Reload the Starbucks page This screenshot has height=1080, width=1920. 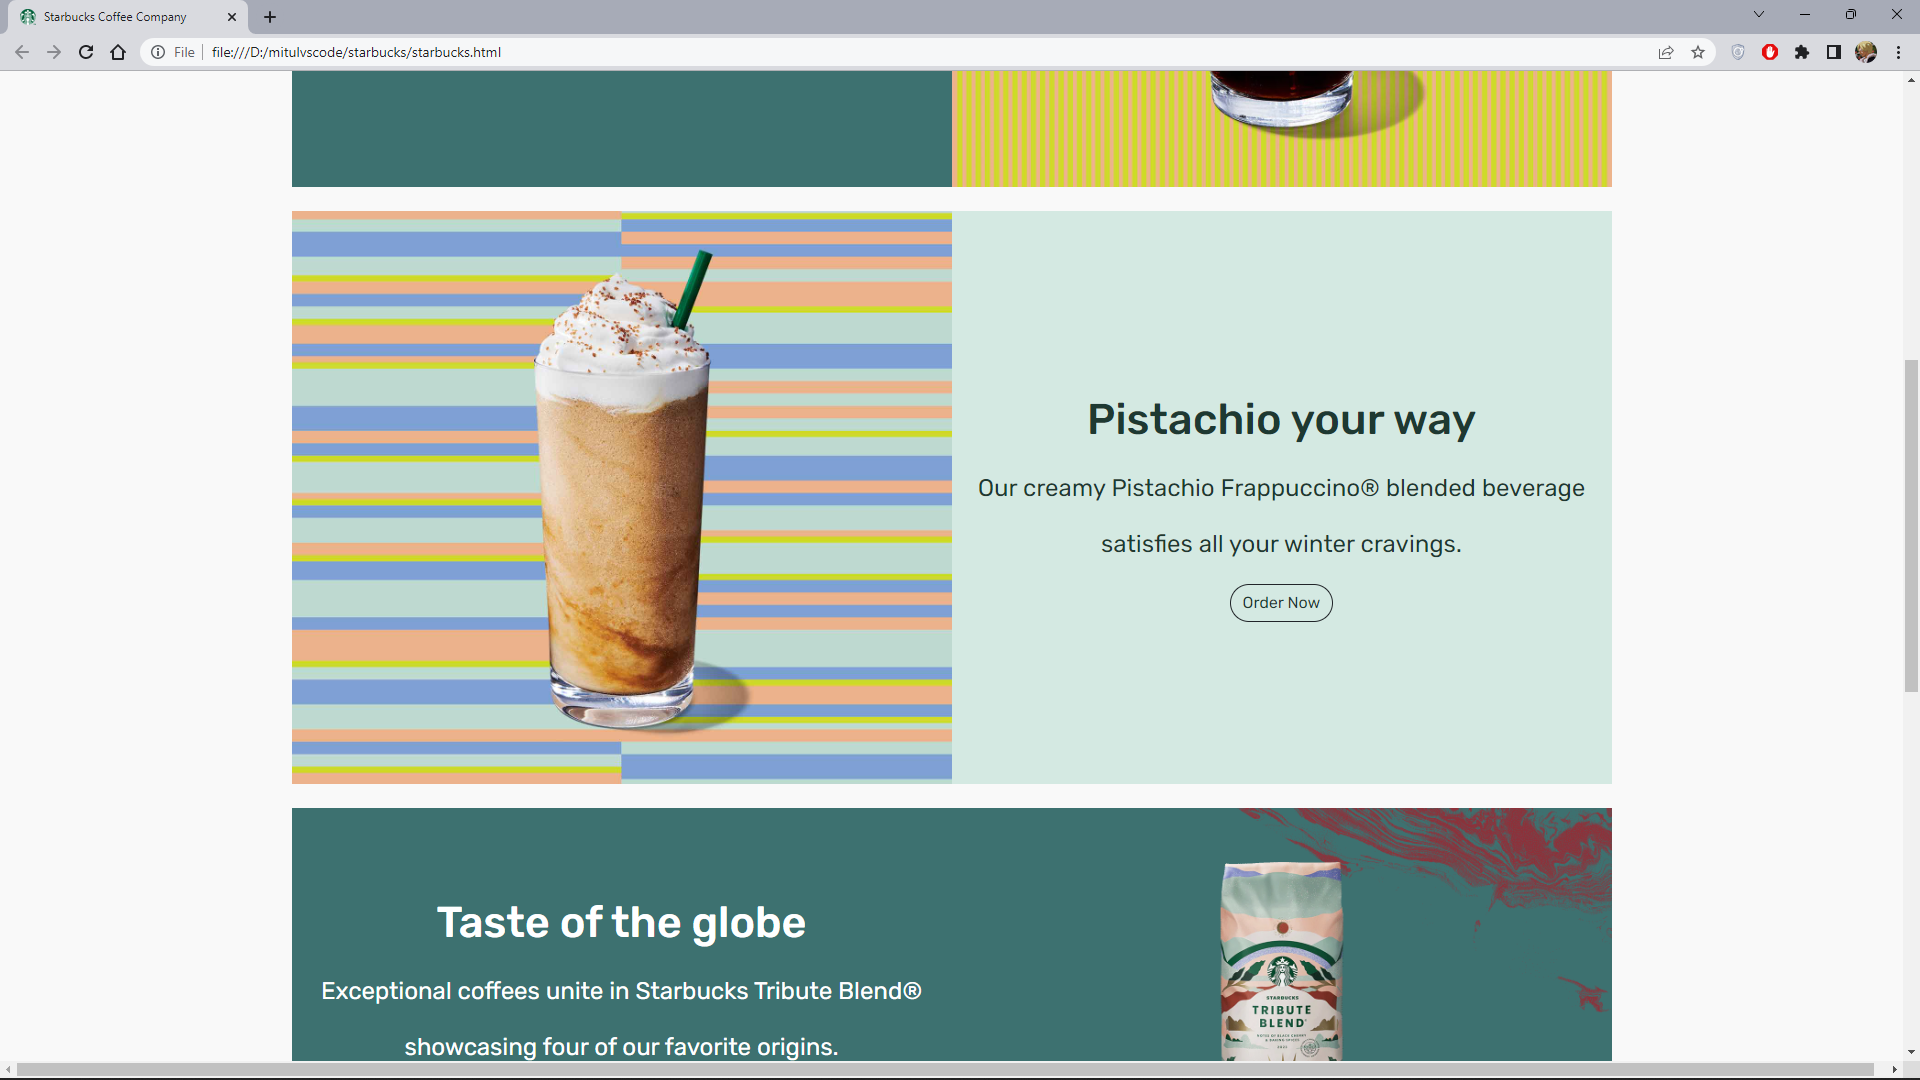click(x=86, y=52)
